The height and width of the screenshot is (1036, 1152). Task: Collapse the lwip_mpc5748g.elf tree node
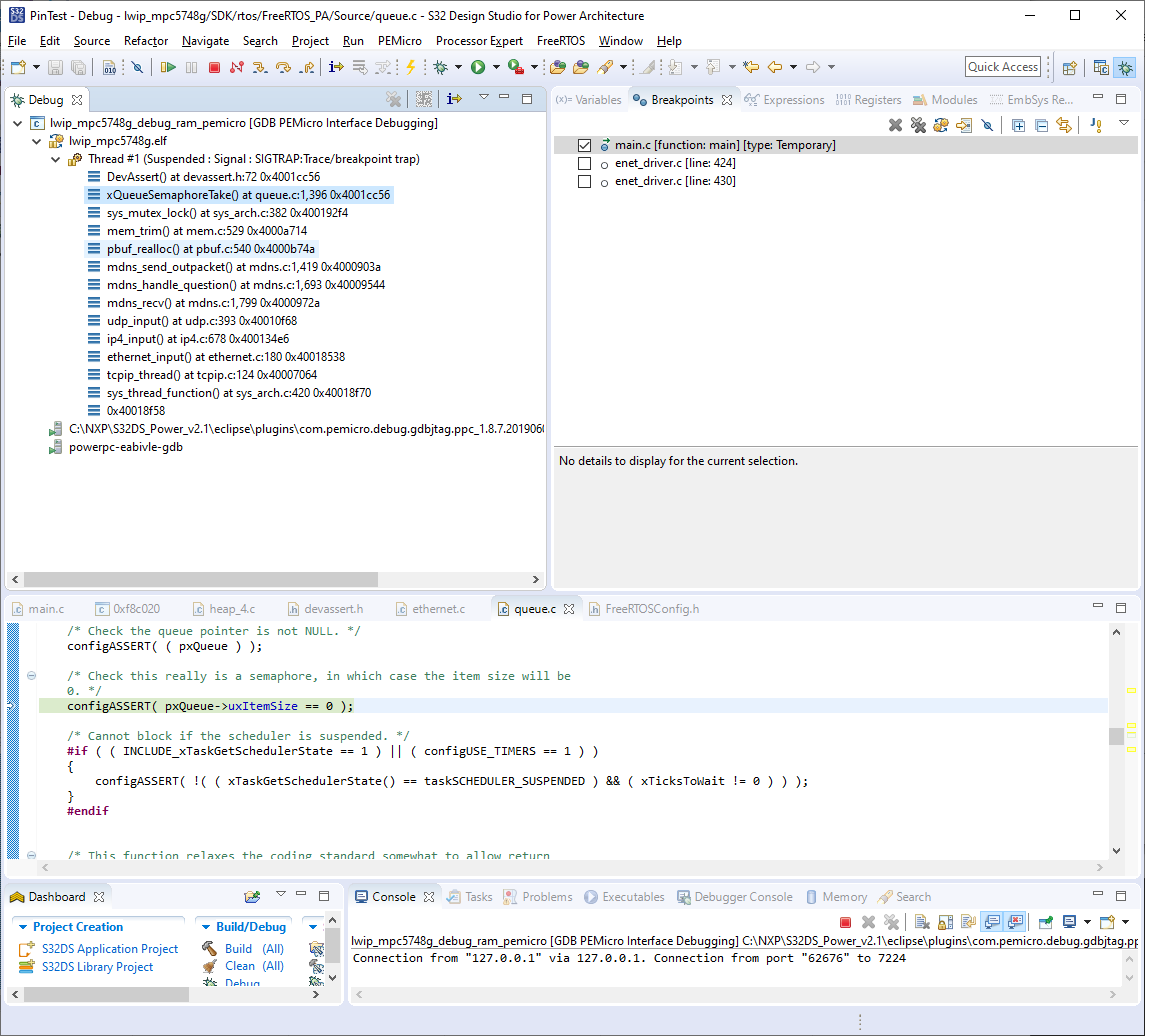(38, 141)
